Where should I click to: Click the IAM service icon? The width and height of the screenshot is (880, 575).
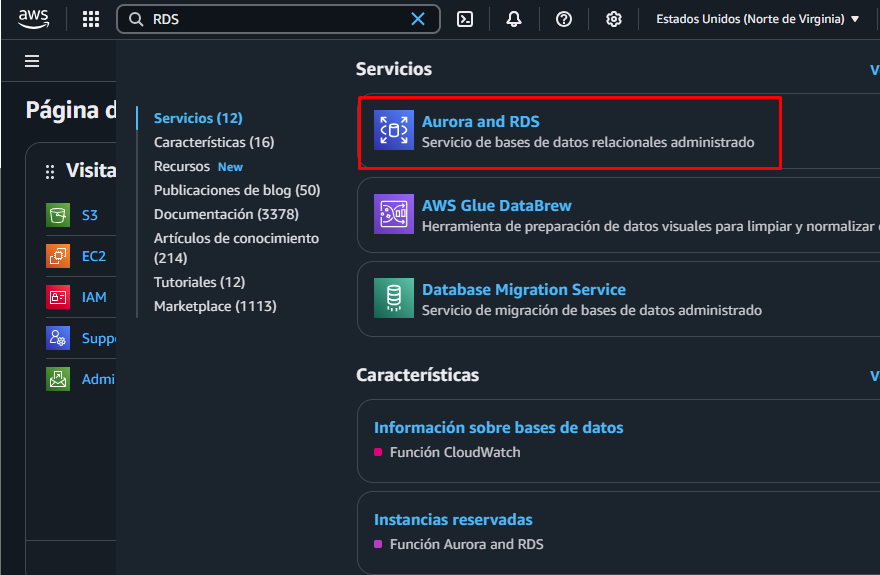(58, 297)
